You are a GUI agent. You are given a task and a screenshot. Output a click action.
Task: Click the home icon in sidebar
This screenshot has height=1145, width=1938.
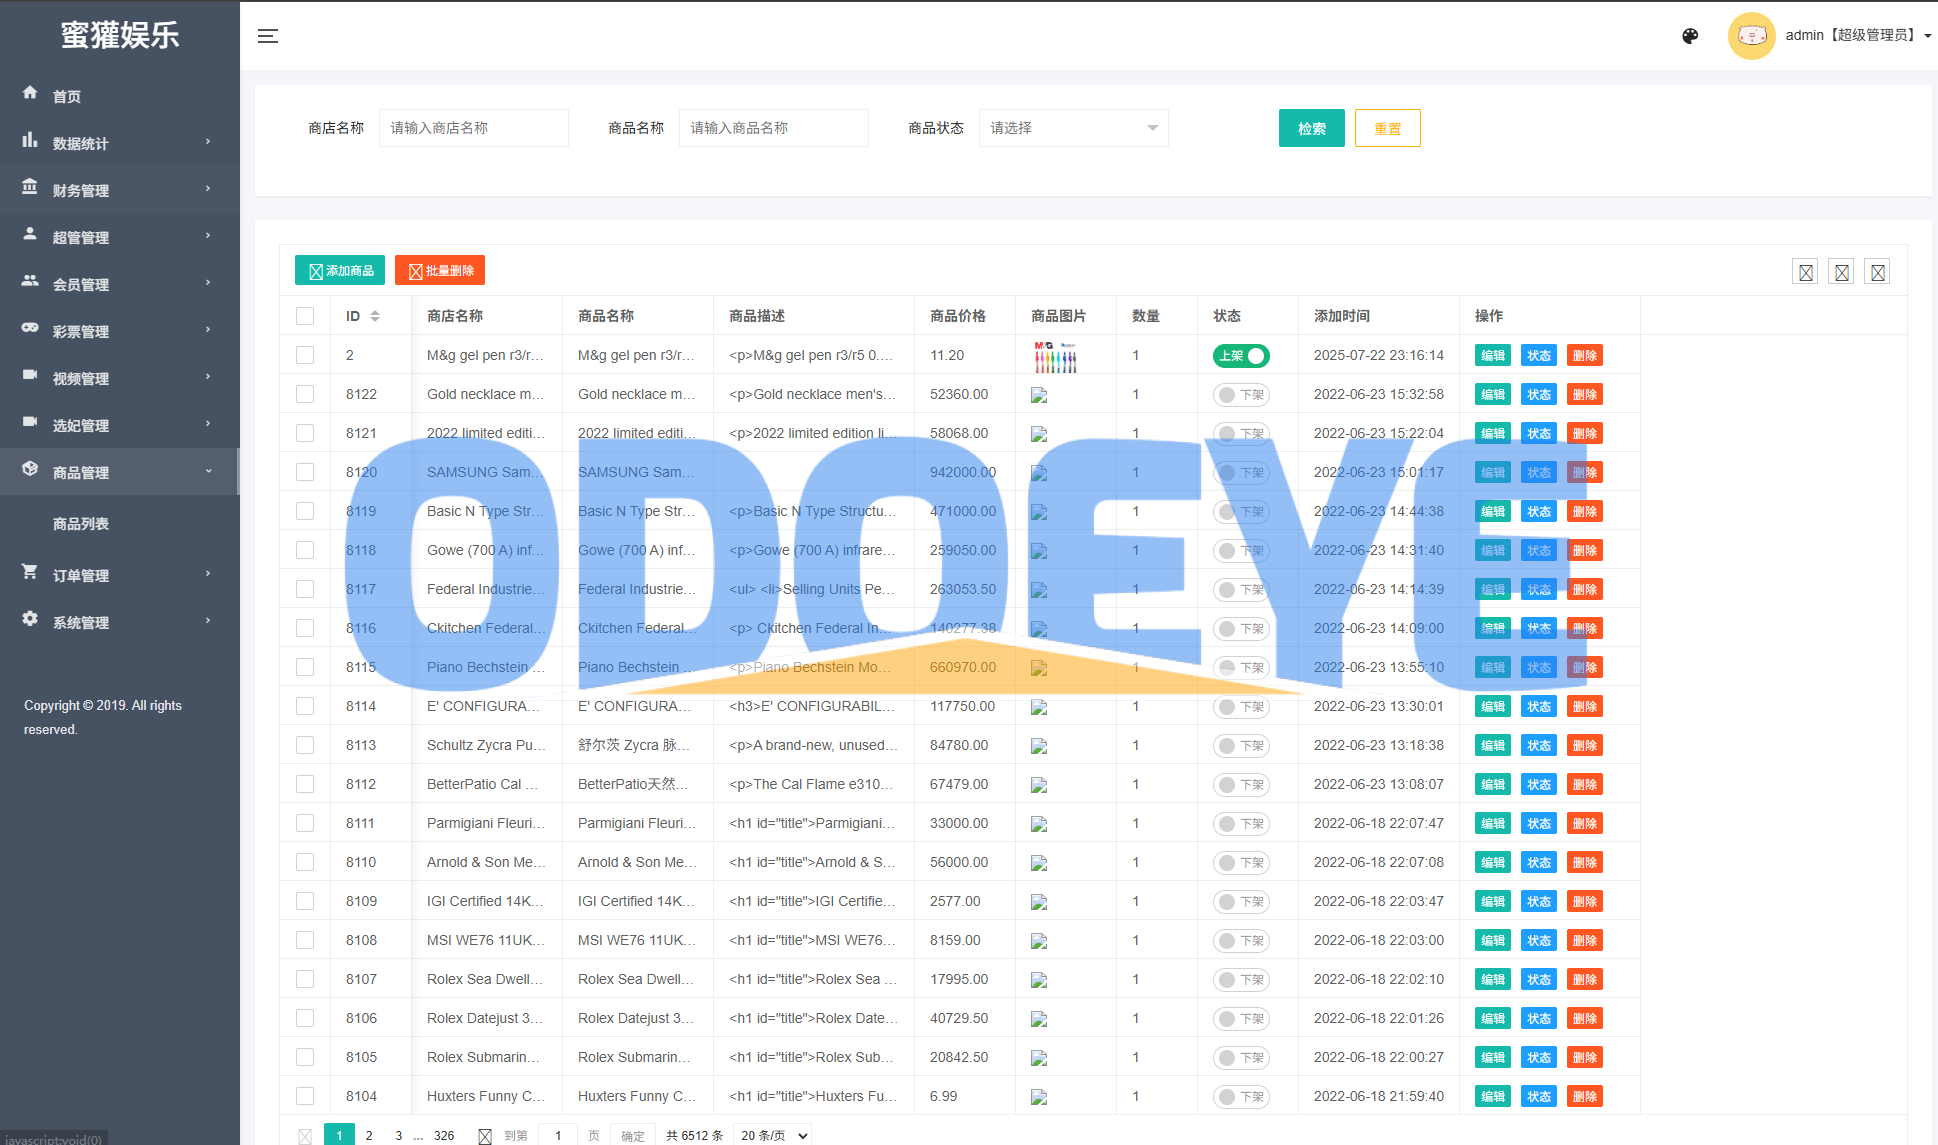coord(30,93)
